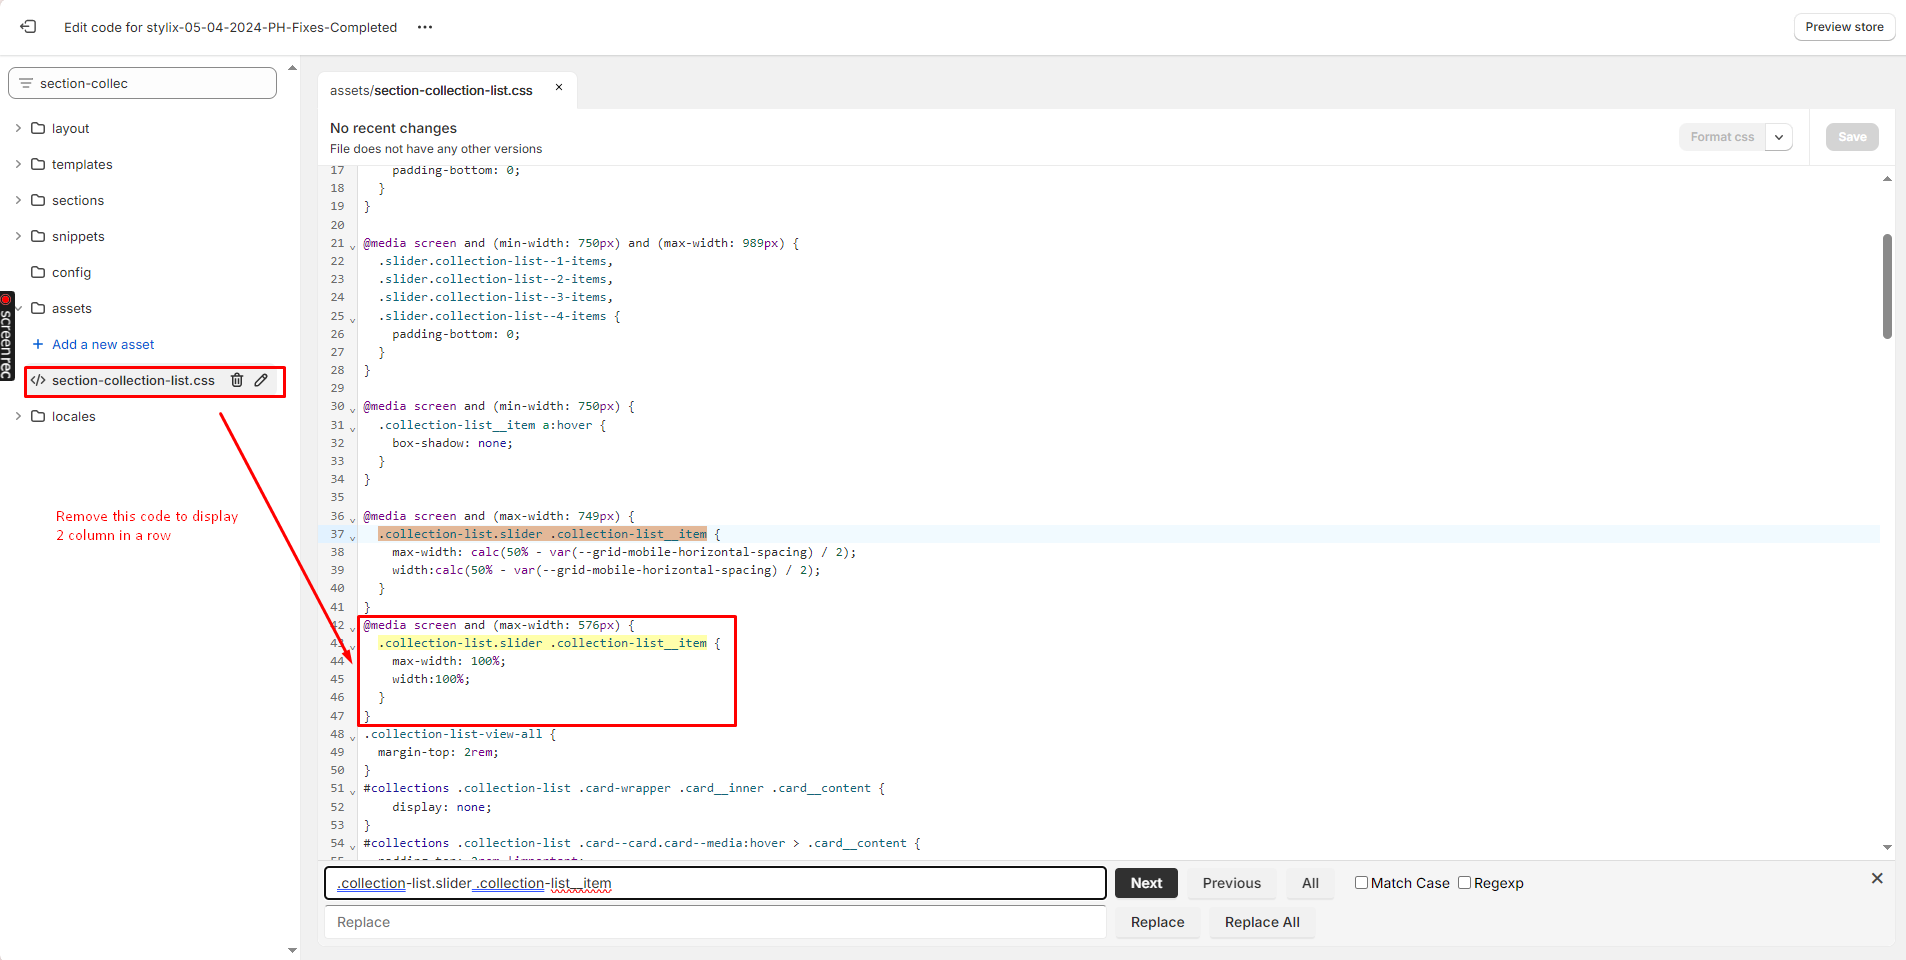The width and height of the screenshot is (1906, 960).
Task: Click the Format css button
Action: coord(1722,137)
